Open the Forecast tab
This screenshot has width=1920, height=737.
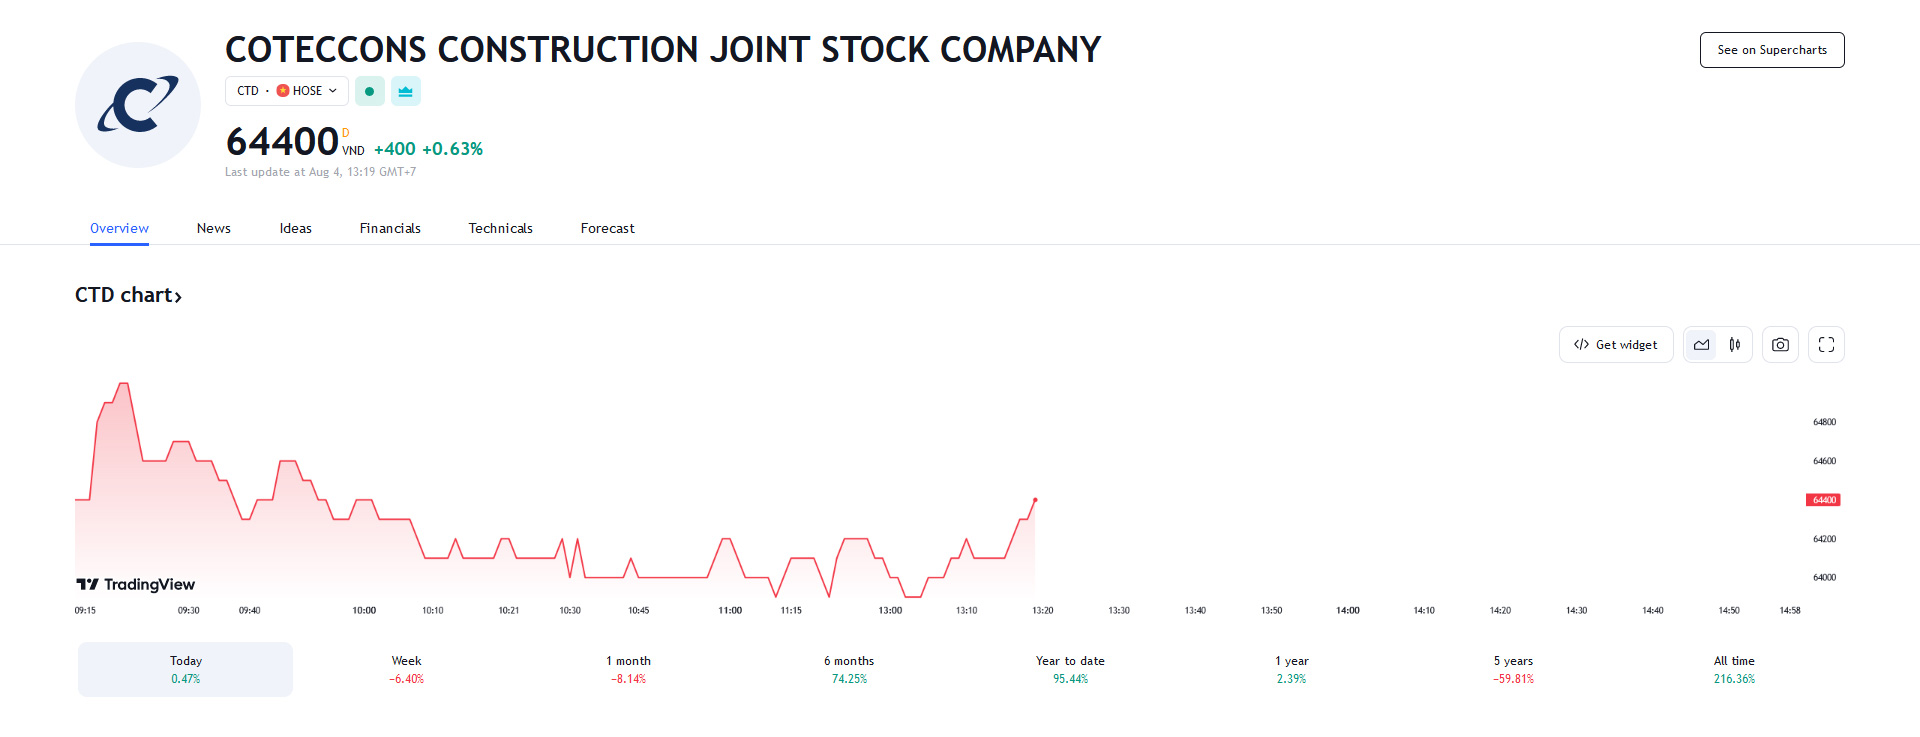point(607,228)
